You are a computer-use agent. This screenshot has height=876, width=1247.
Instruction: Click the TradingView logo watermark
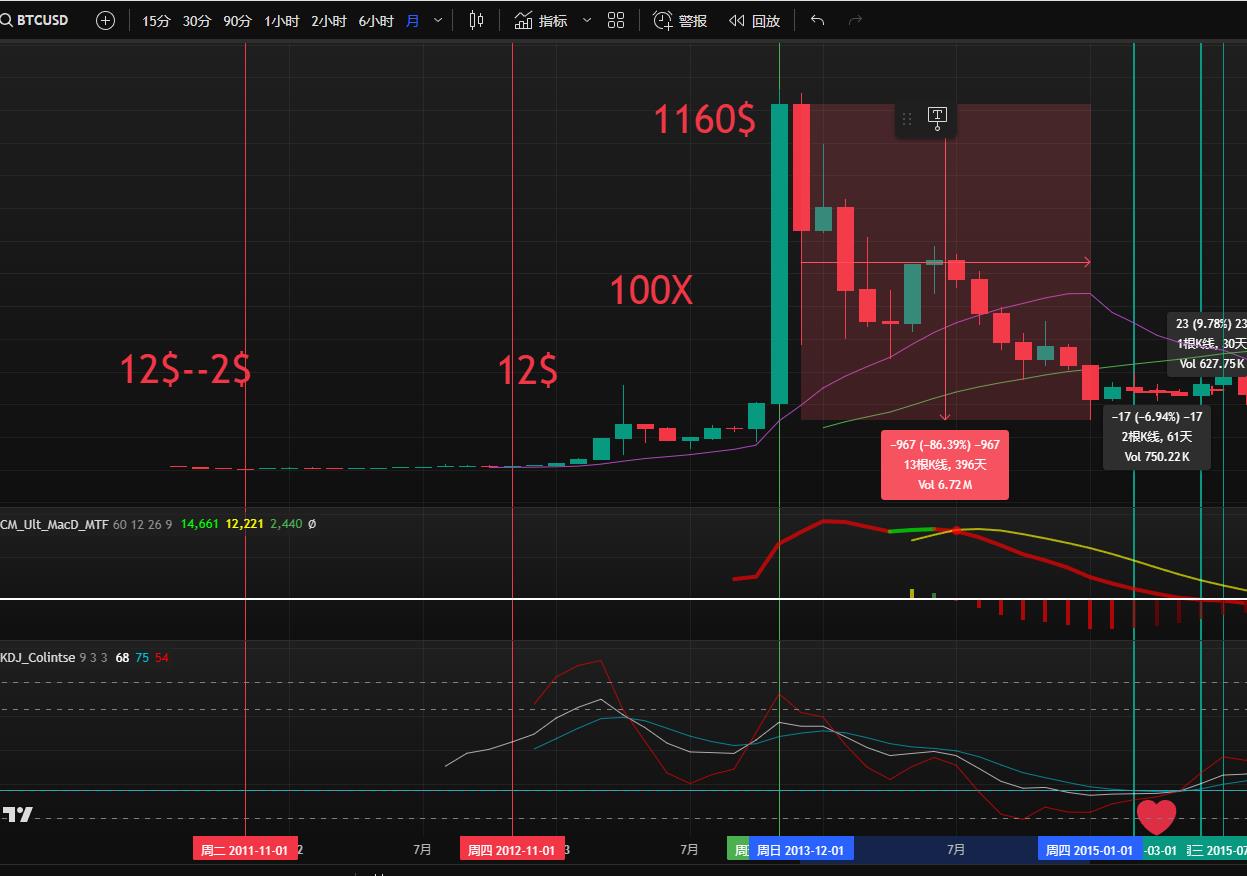[17, 814]
